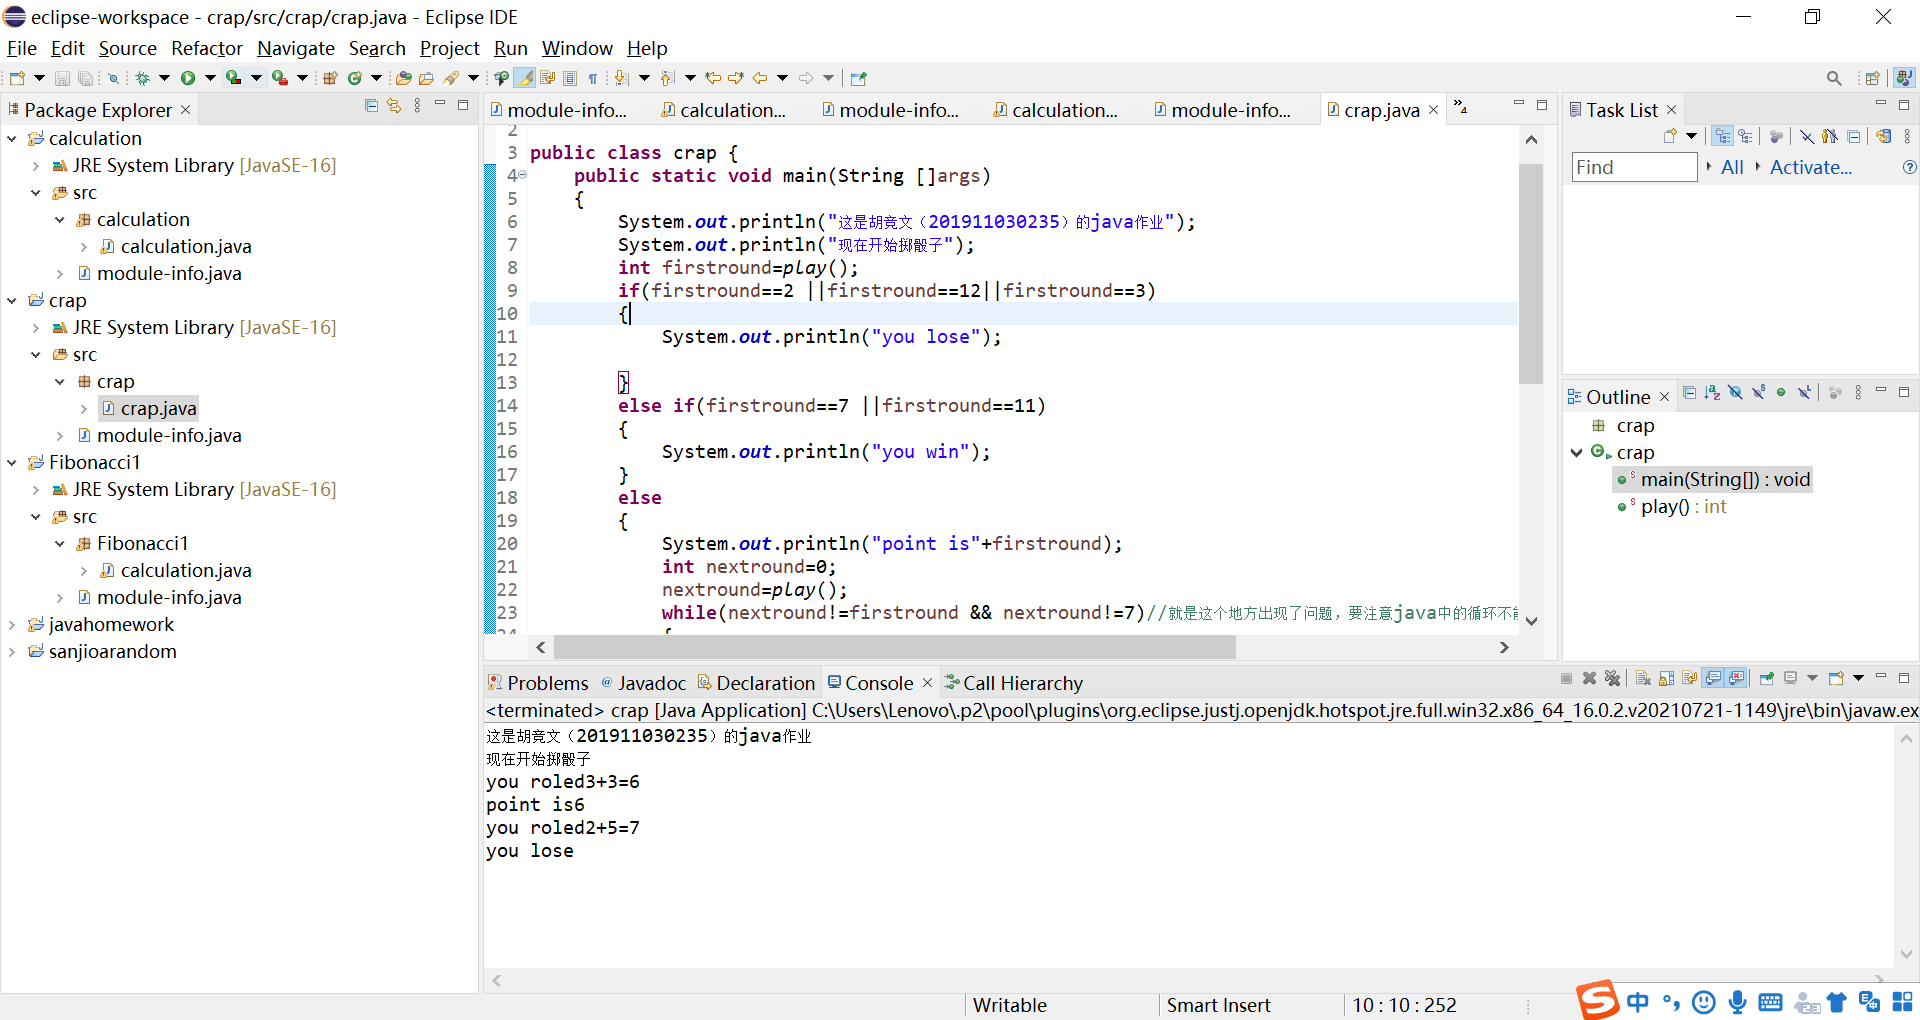
Task: Switch to the Call Hierarchy tab
Action: [x=1013, y=683]
